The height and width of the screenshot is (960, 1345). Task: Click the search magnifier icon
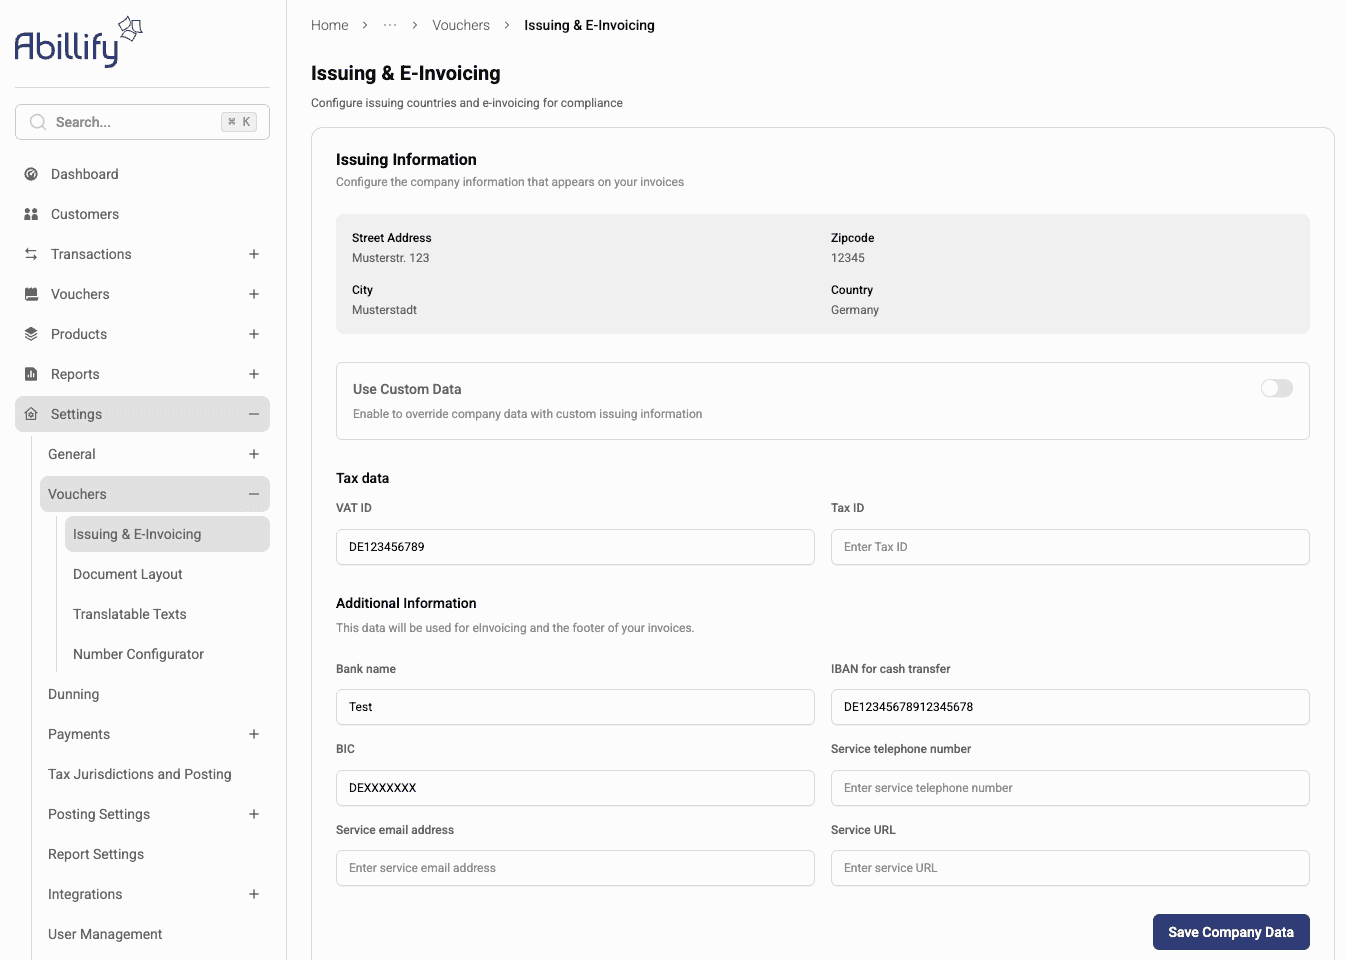[x=38, y=122]
